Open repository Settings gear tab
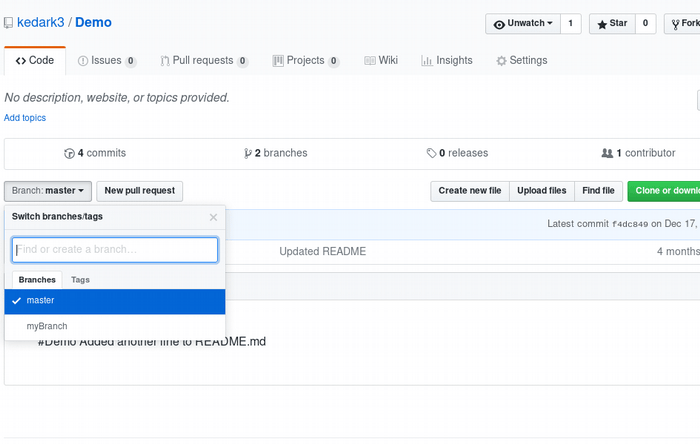This screenshot has height=444, width=700. pyautogui.click(x=522, y=60)
